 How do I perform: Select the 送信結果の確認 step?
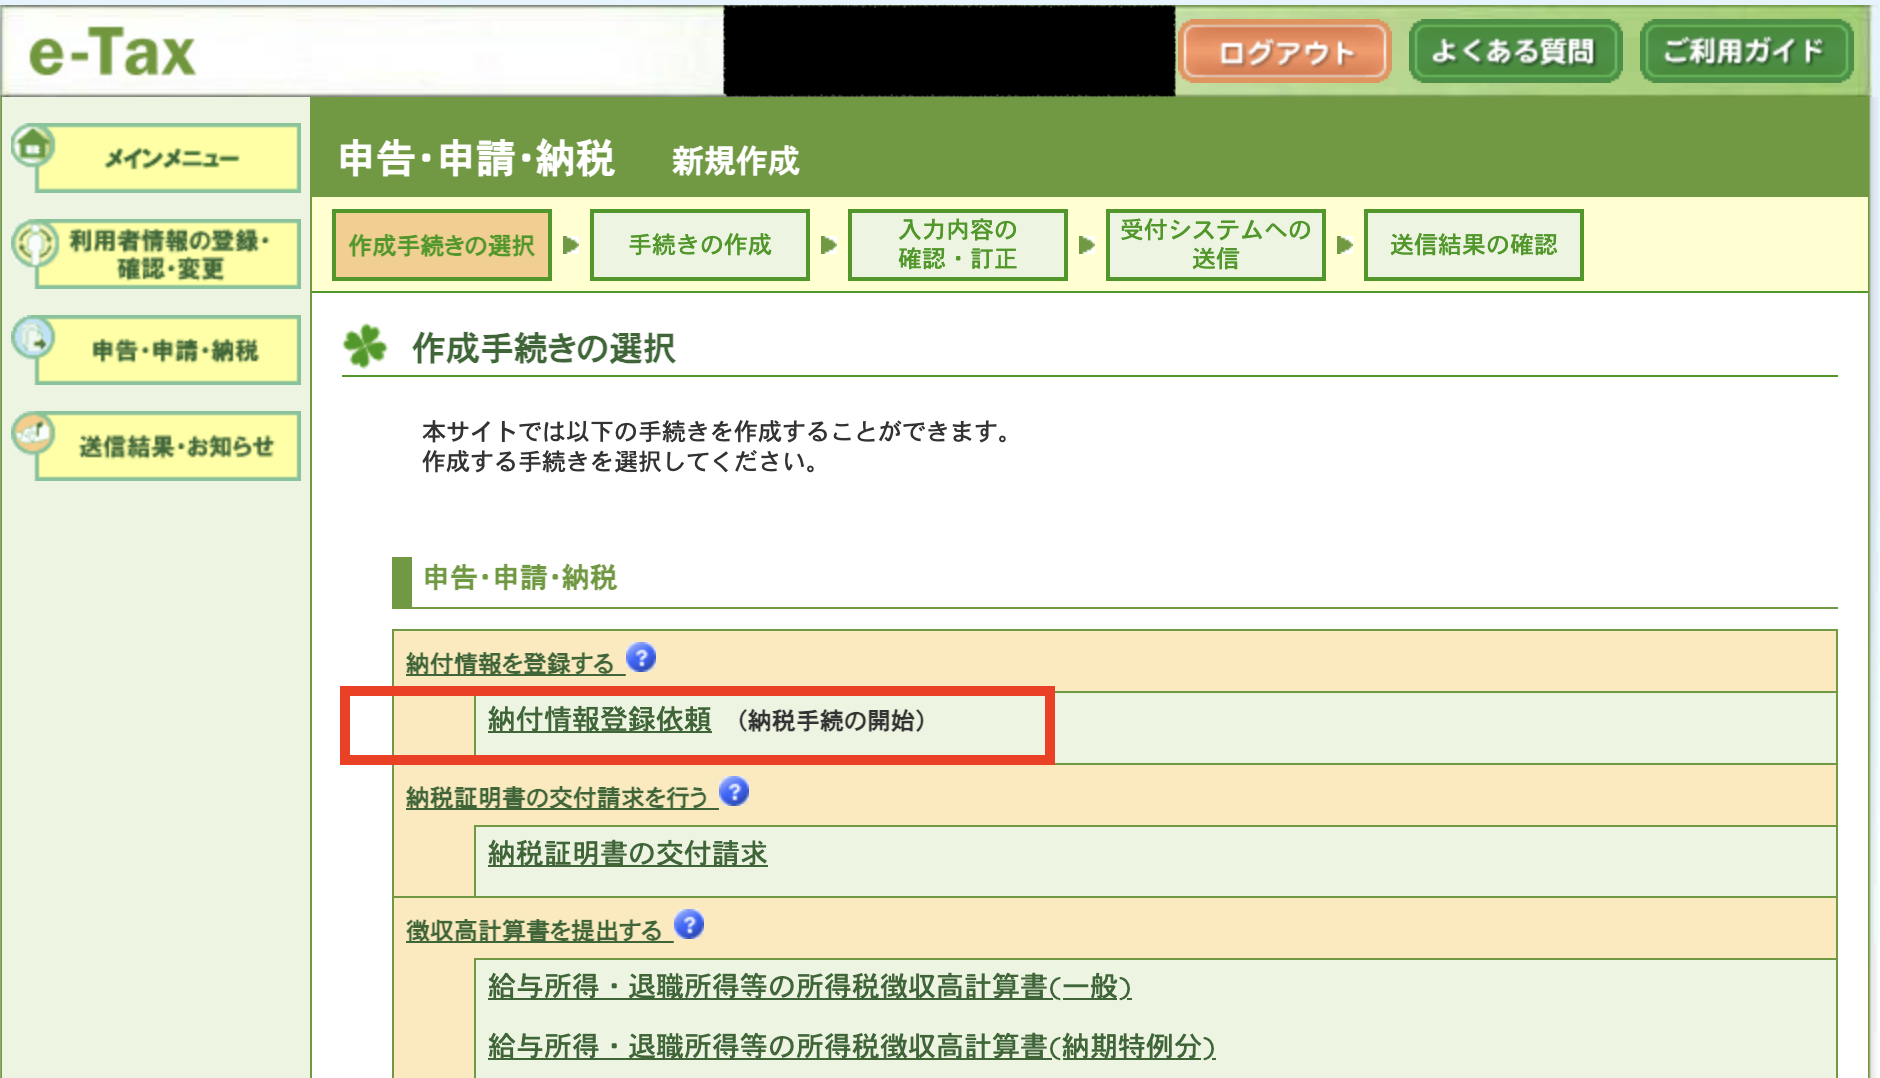click(1474, 245)
